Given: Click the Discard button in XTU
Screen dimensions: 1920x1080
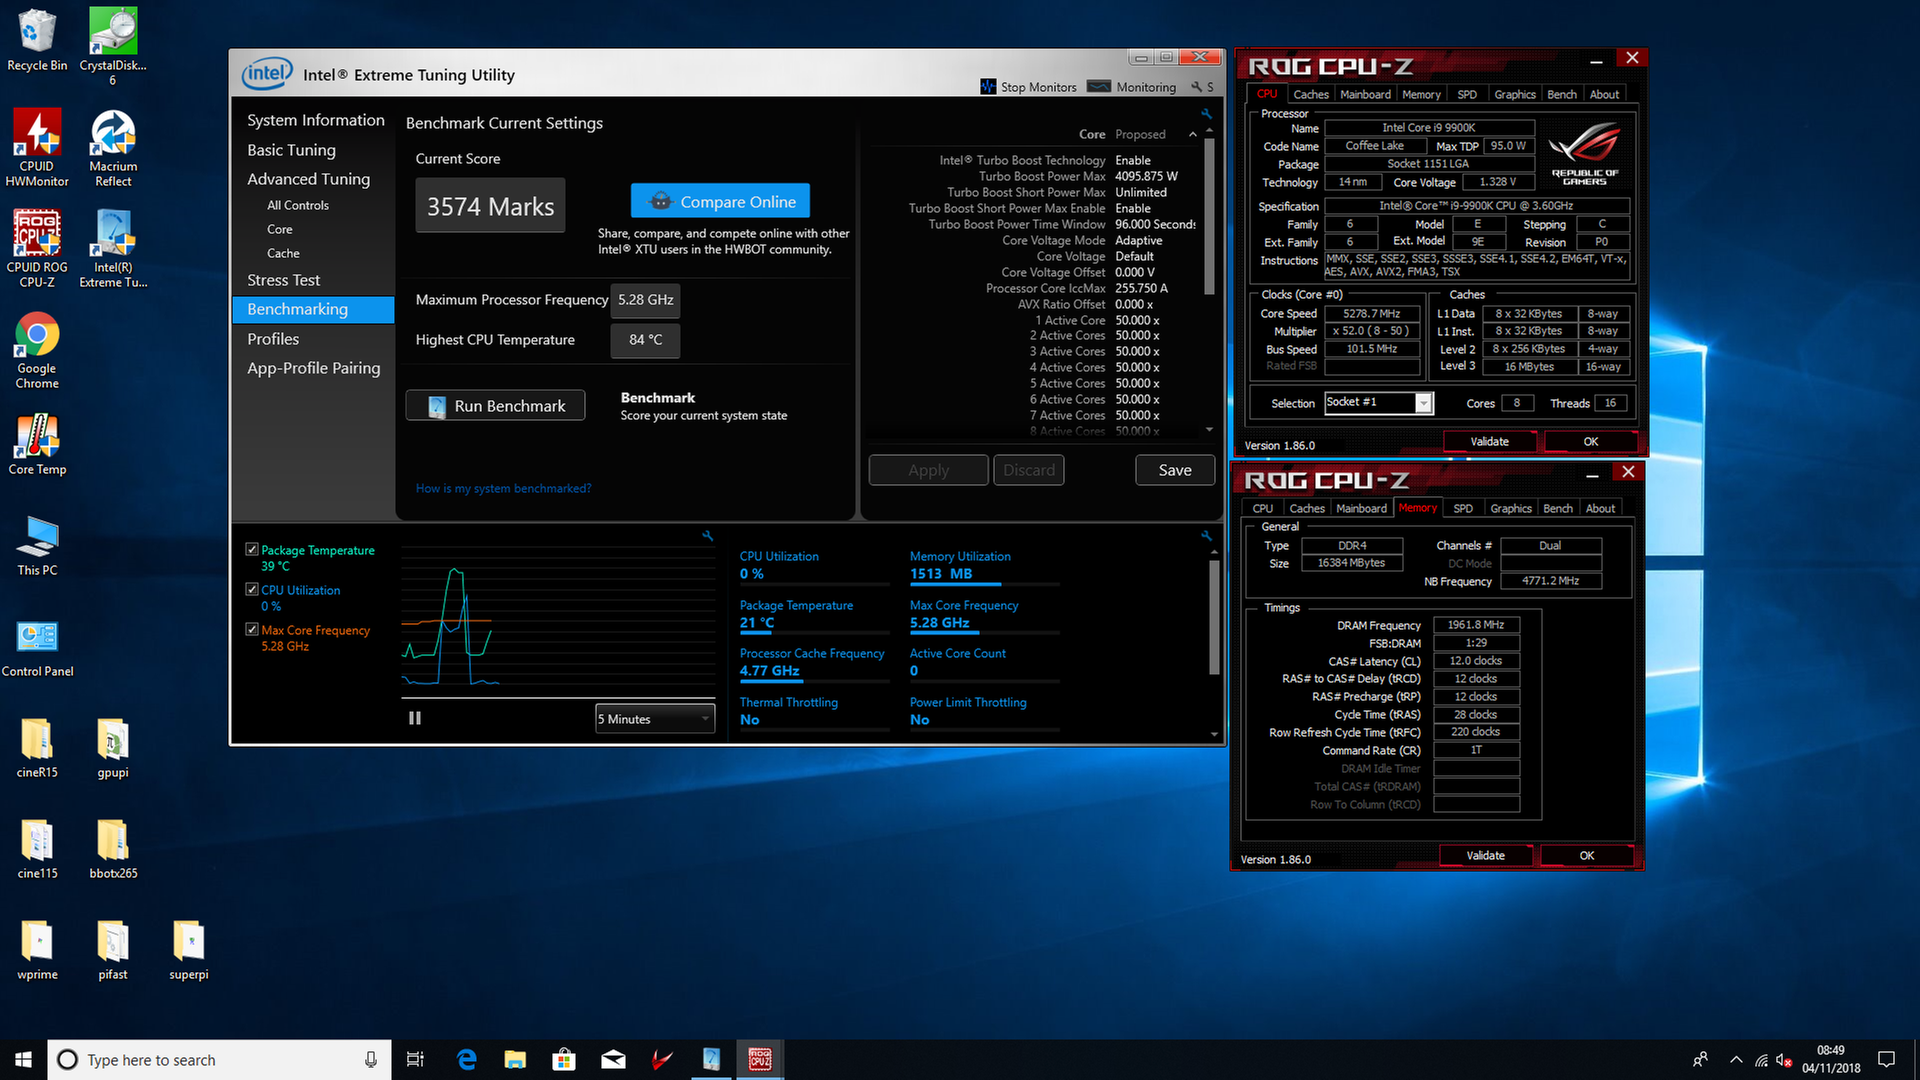Looking at the screenshot, I should point(1028,470).
